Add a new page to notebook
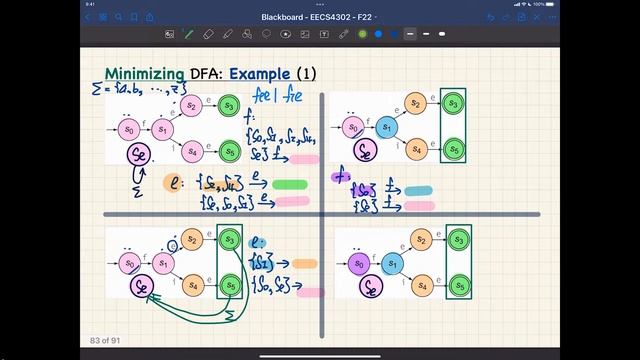Screen dimensions: 640x360 coord(522,18)
